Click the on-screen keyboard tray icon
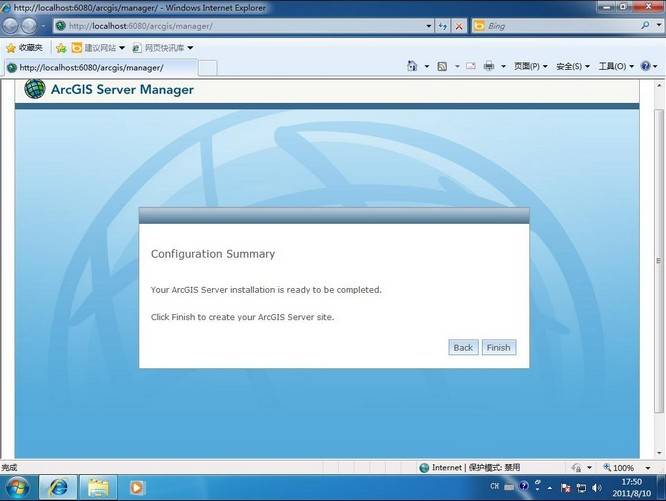Viewport: 666px width, 501px height. click(509, 487)
